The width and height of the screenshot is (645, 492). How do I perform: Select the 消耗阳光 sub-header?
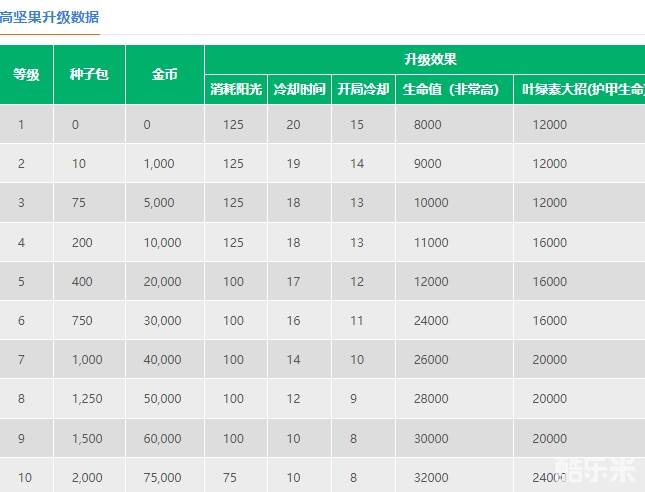point(236,89)
